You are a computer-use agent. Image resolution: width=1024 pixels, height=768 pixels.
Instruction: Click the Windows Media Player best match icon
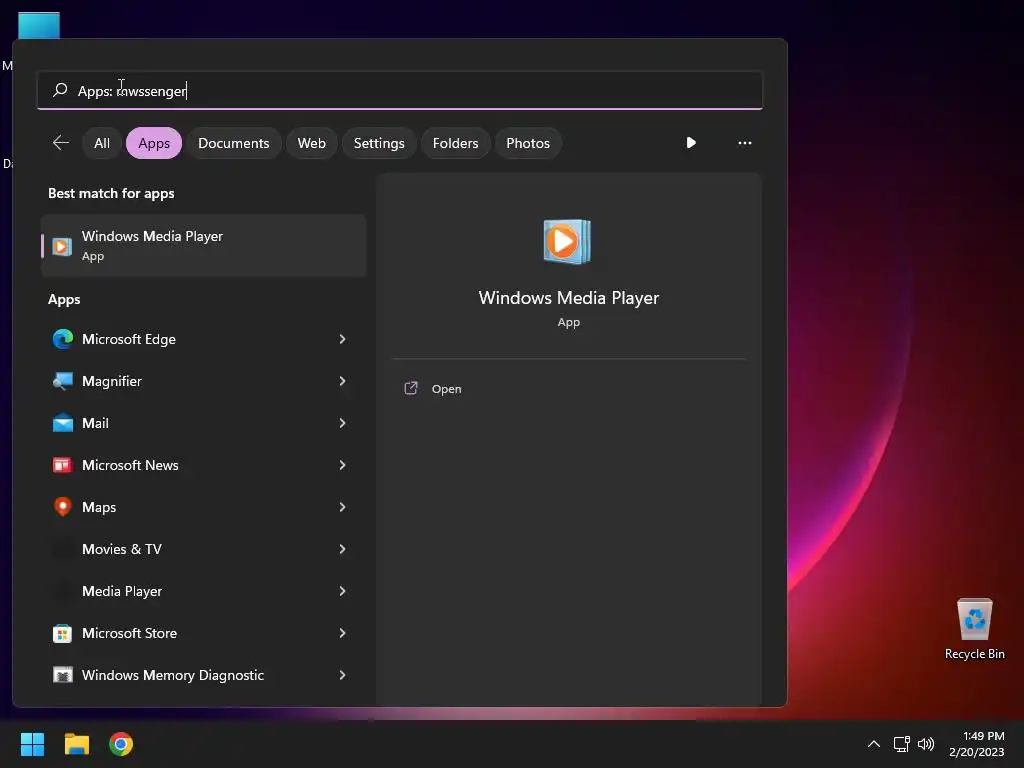click(62, 246)
